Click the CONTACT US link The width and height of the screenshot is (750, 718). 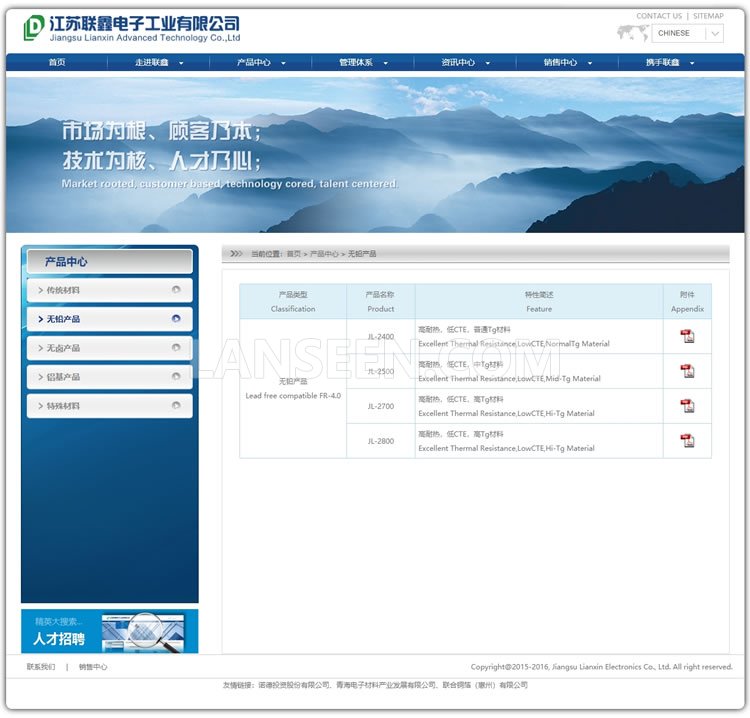point(659,16)
